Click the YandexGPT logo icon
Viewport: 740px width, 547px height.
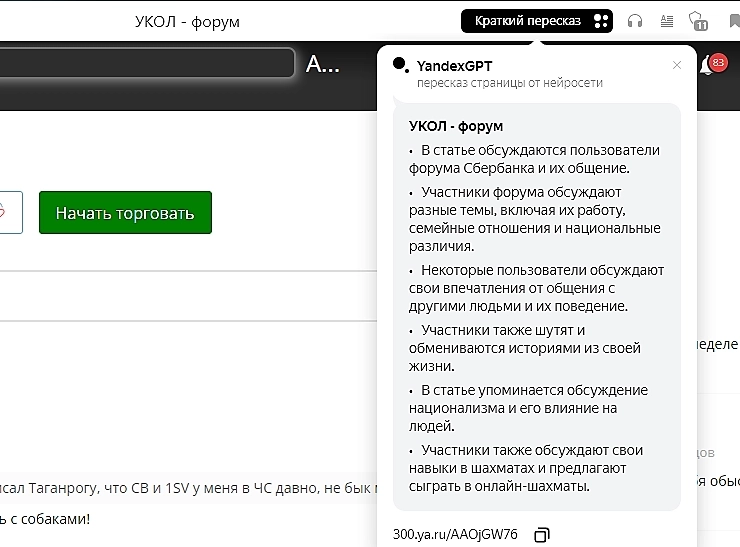click(x=400, y=65)
